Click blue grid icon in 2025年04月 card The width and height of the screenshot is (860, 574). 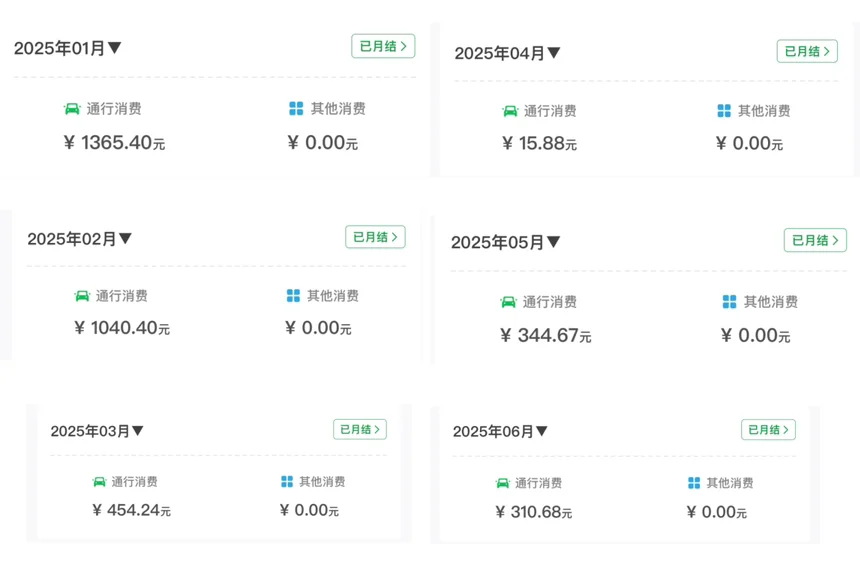pos(724,111)
